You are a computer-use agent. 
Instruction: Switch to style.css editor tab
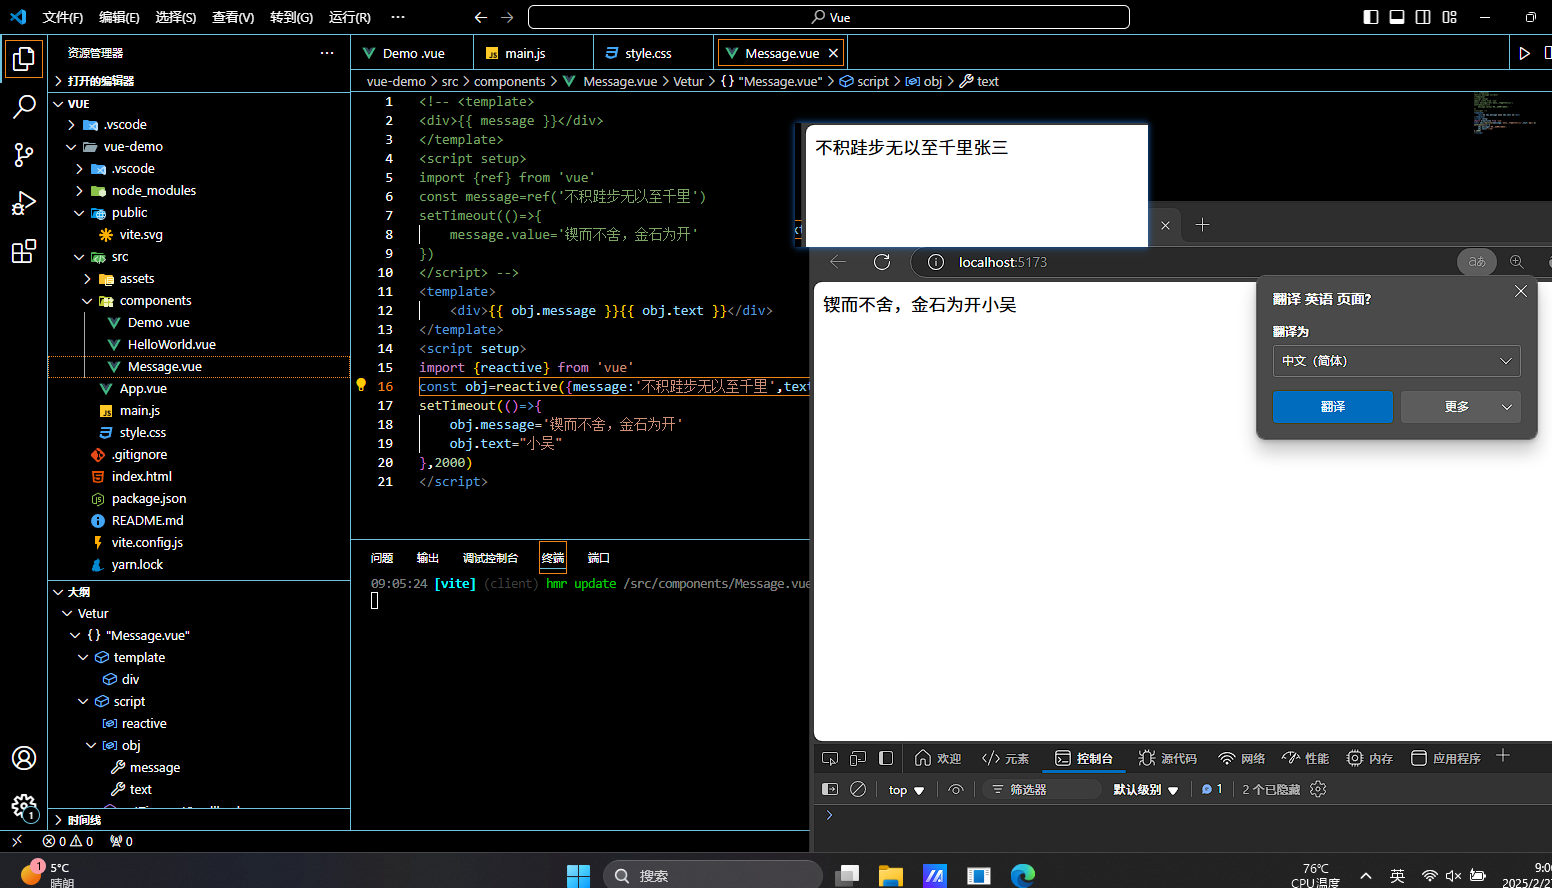coord(654,53)
